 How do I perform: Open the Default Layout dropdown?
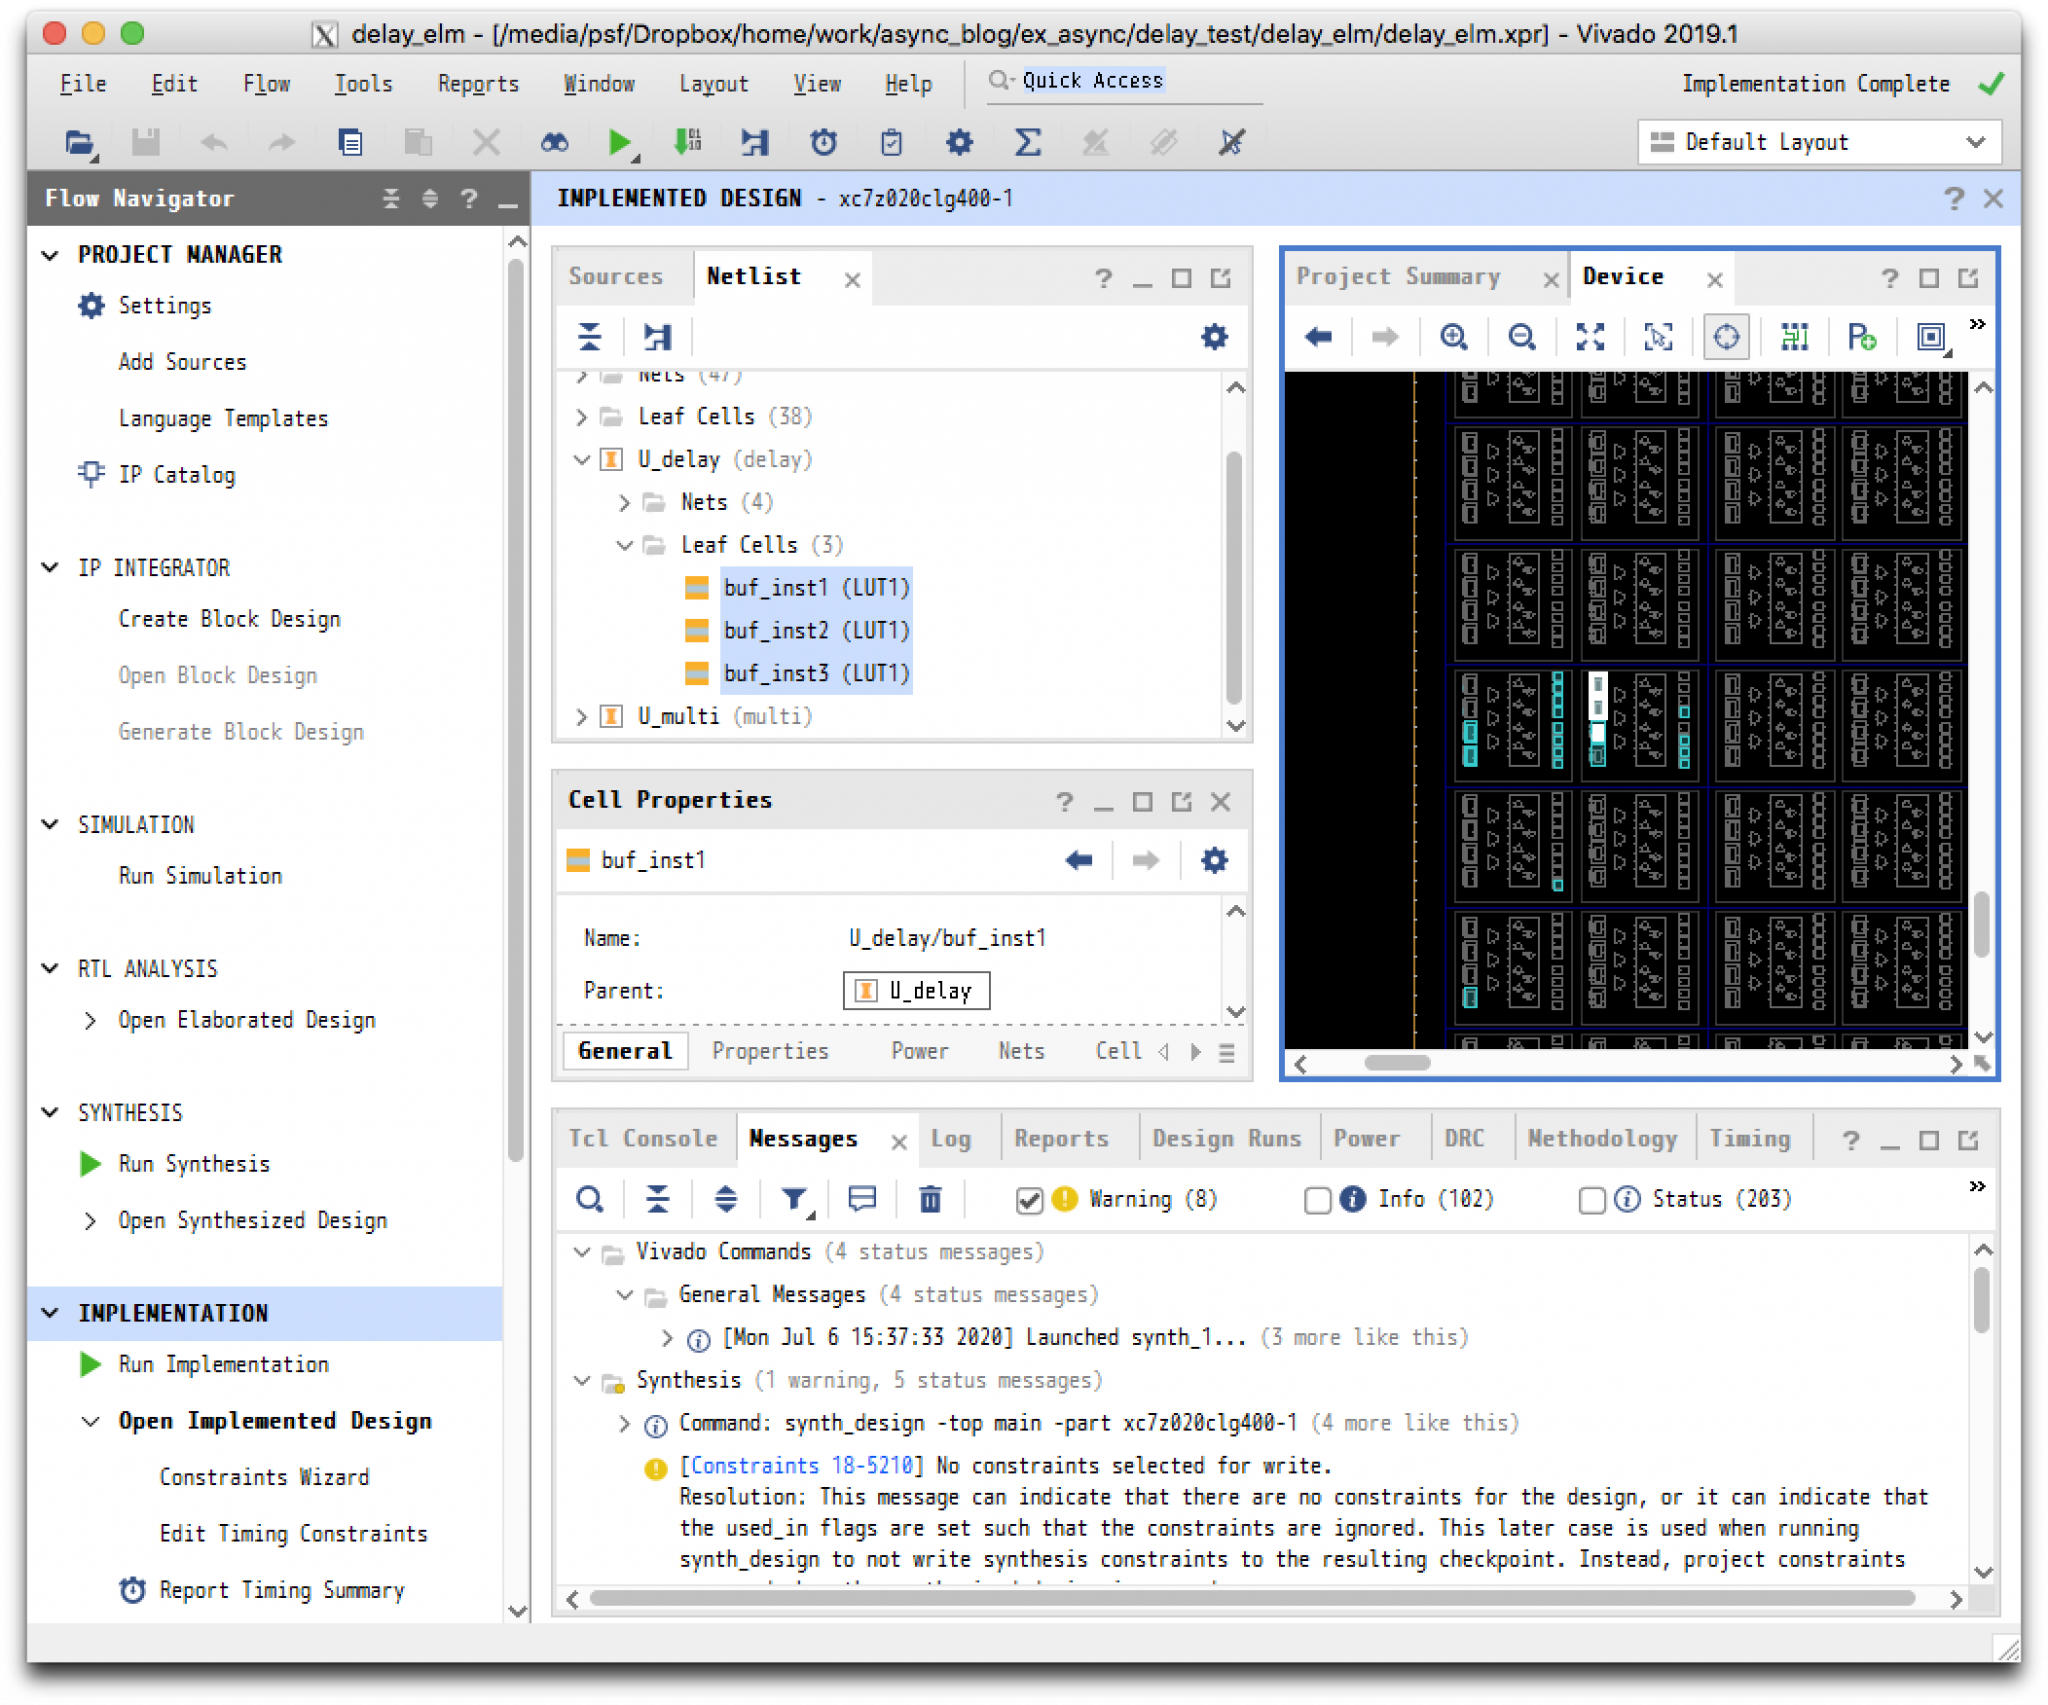tap(1819, 142)
